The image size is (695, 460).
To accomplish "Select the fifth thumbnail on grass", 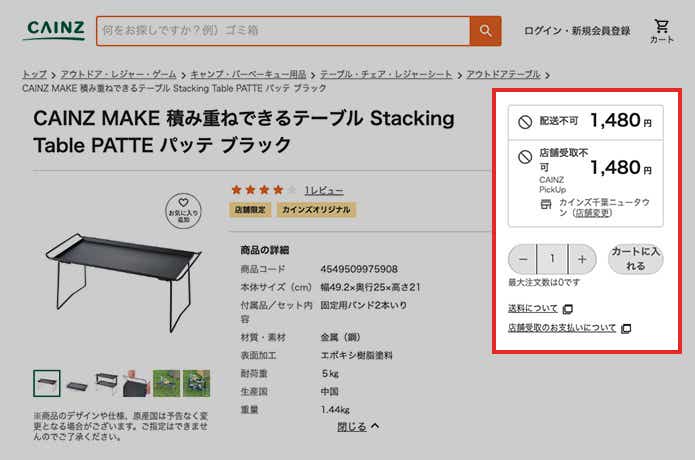I will point(167,383).
